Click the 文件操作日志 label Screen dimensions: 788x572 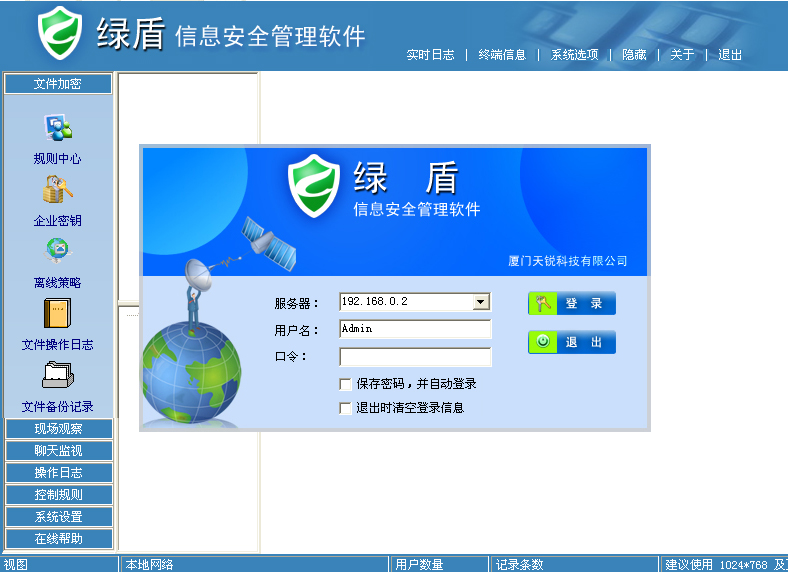tap(57, 345)
